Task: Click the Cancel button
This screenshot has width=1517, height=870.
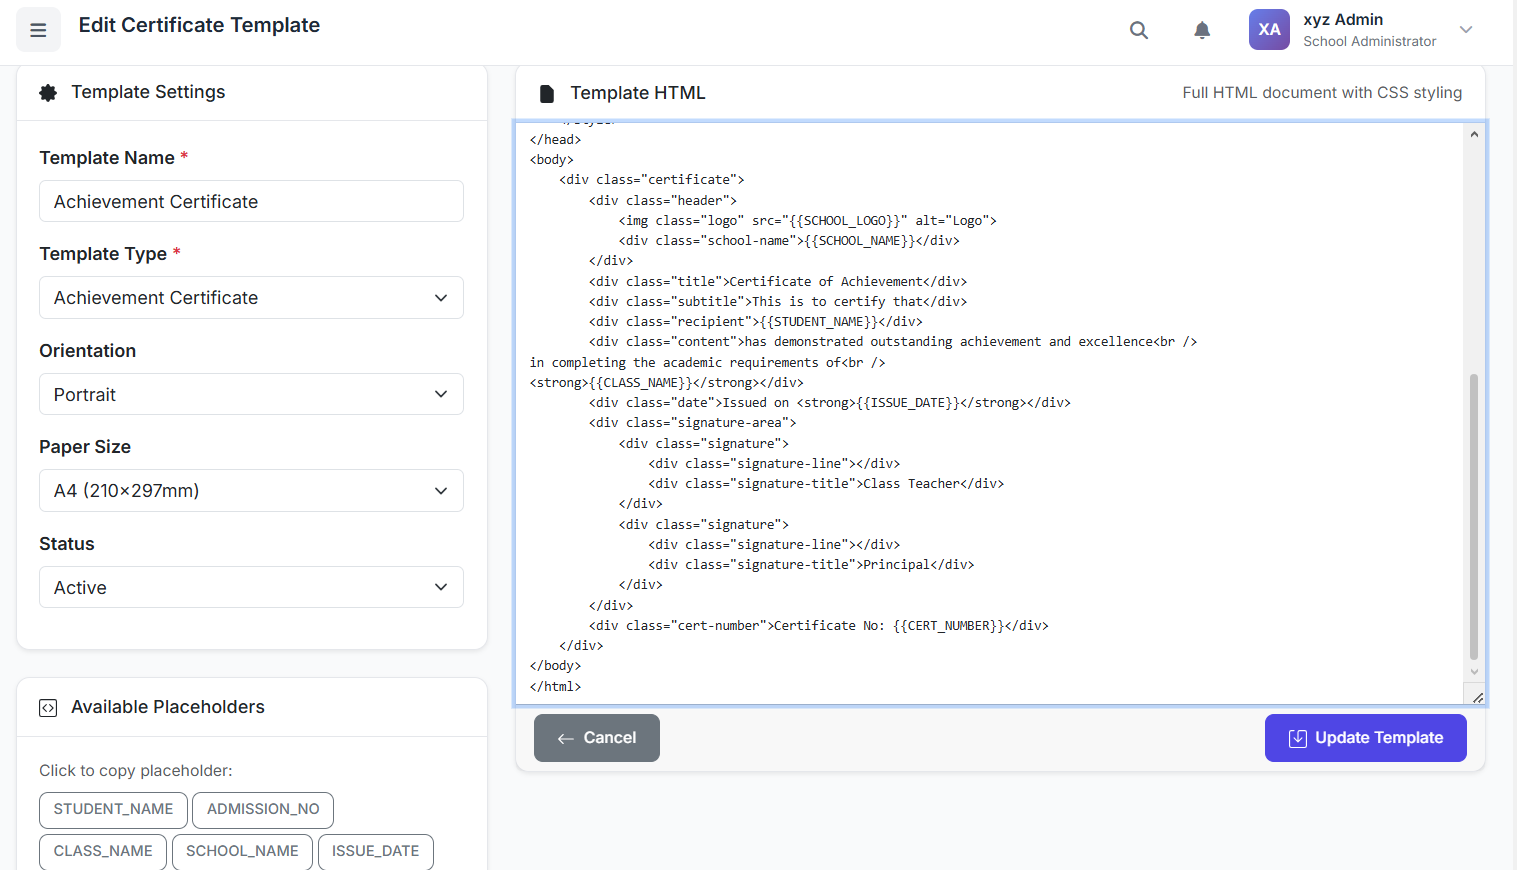Action: [596, 738]
